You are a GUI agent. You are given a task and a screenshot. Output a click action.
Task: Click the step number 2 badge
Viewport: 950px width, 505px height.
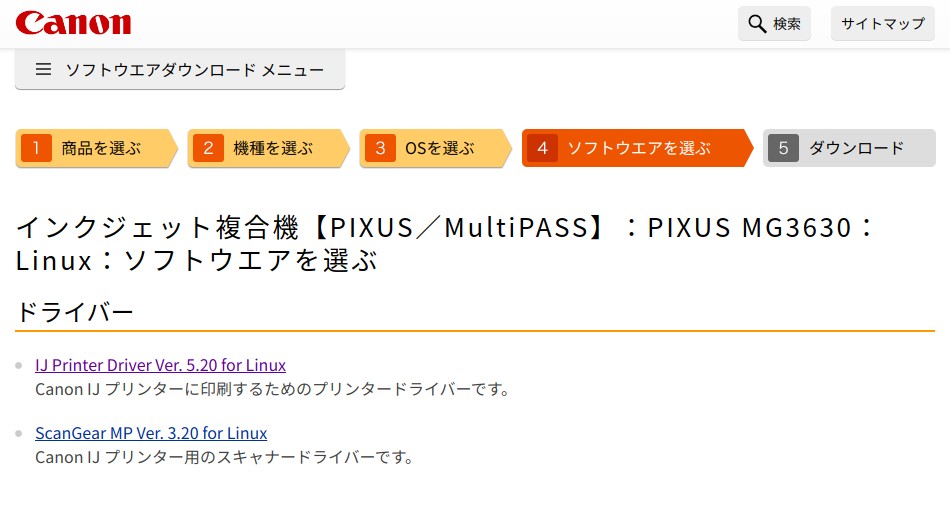pyautogui.click(x=208, y=148)
